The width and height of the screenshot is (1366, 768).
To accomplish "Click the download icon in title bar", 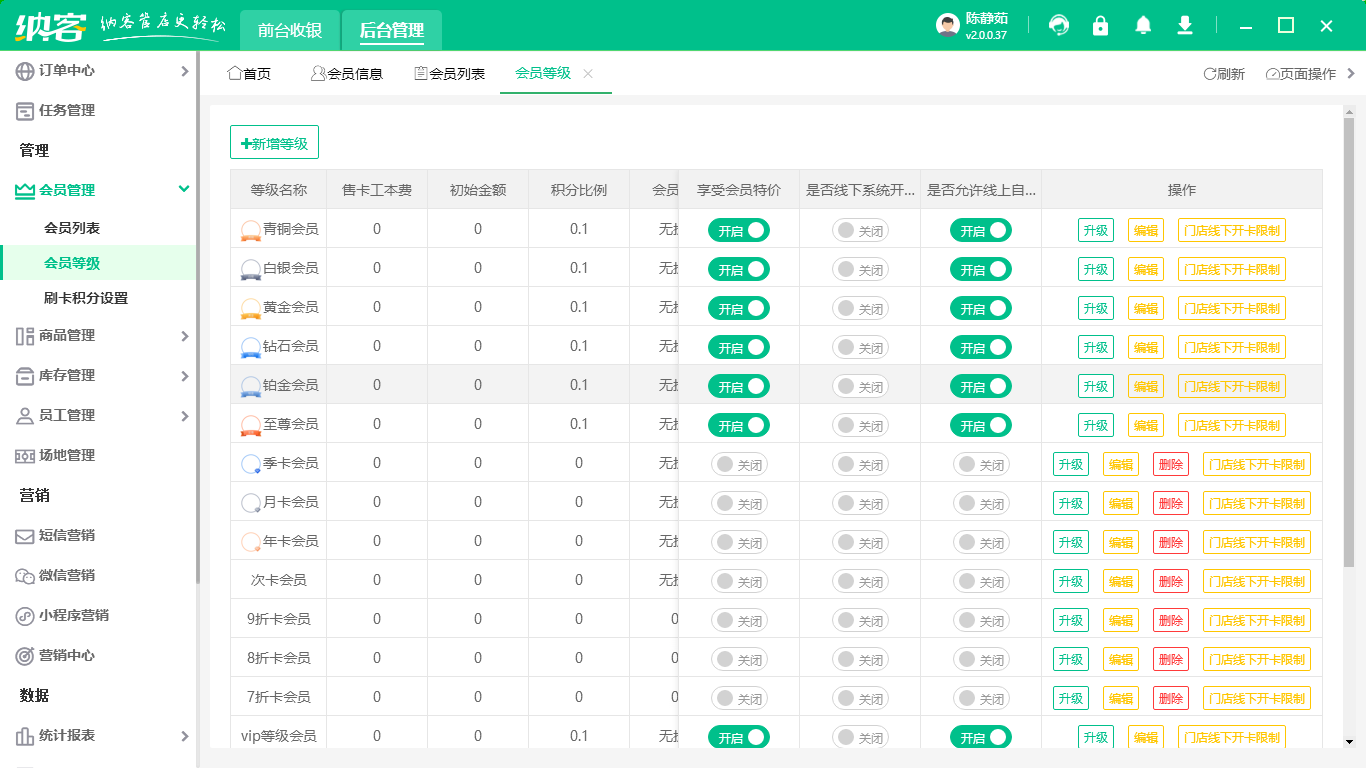I will point(1185,26).
